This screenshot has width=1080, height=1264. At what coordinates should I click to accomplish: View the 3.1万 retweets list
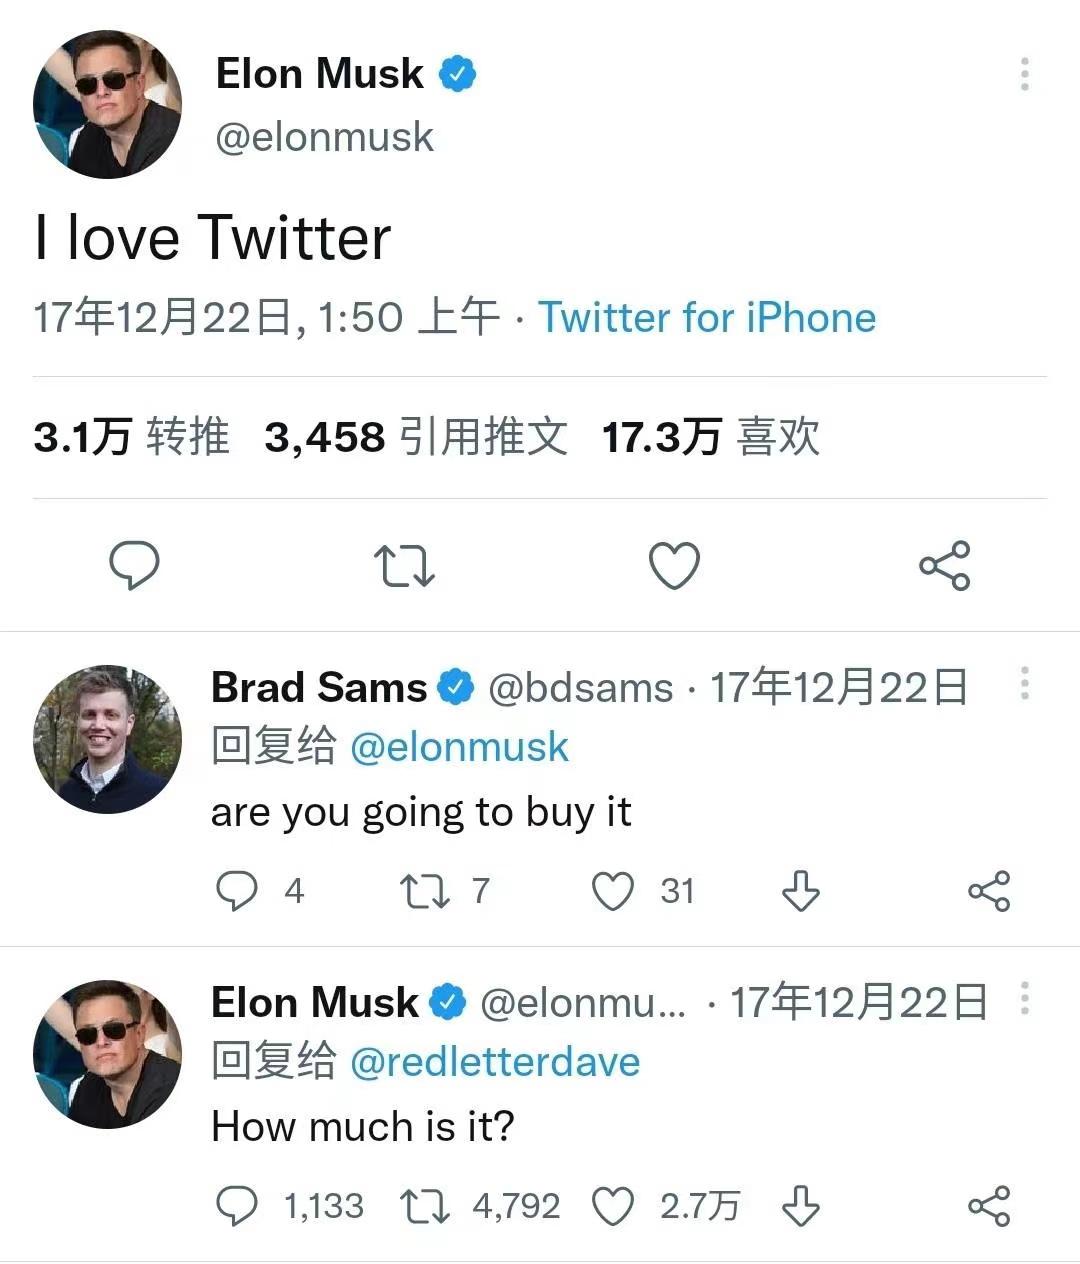click(131, 437)
